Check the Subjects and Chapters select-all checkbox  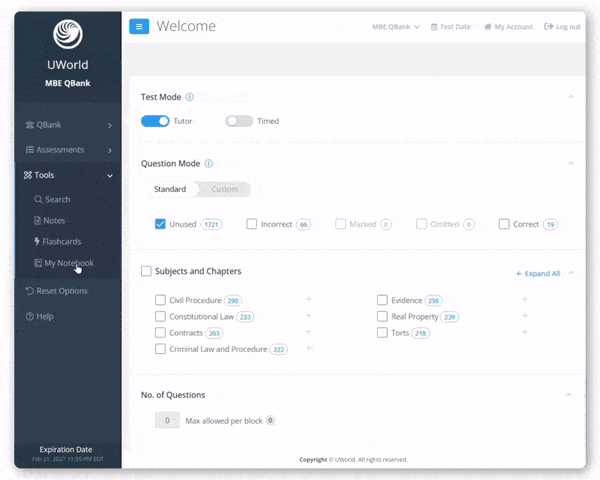pyautogui.click(x=146, y=271)
